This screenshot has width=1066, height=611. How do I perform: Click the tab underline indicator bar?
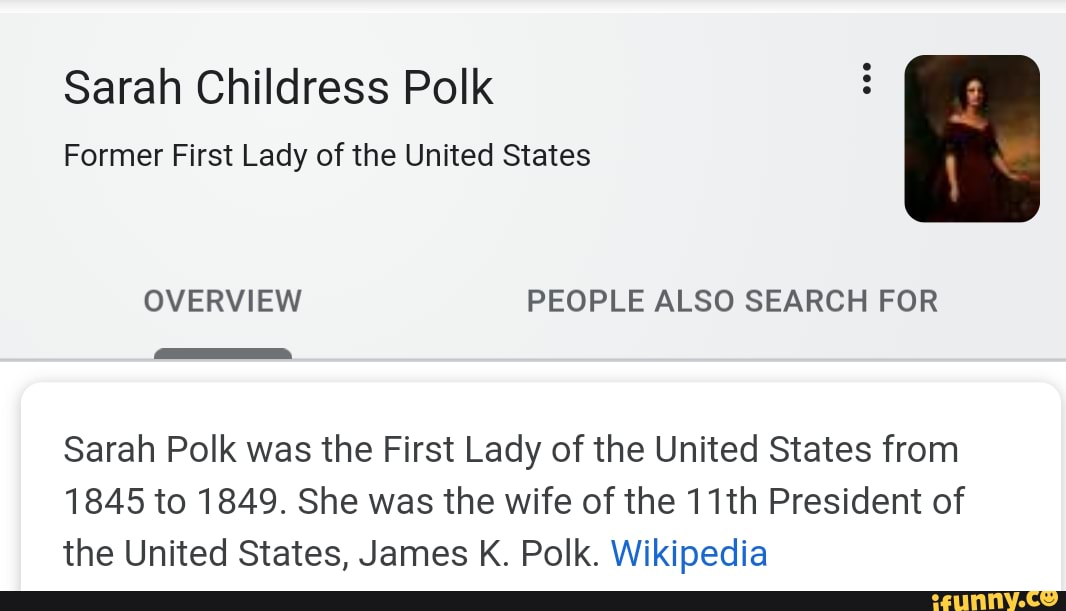(222, 355)
